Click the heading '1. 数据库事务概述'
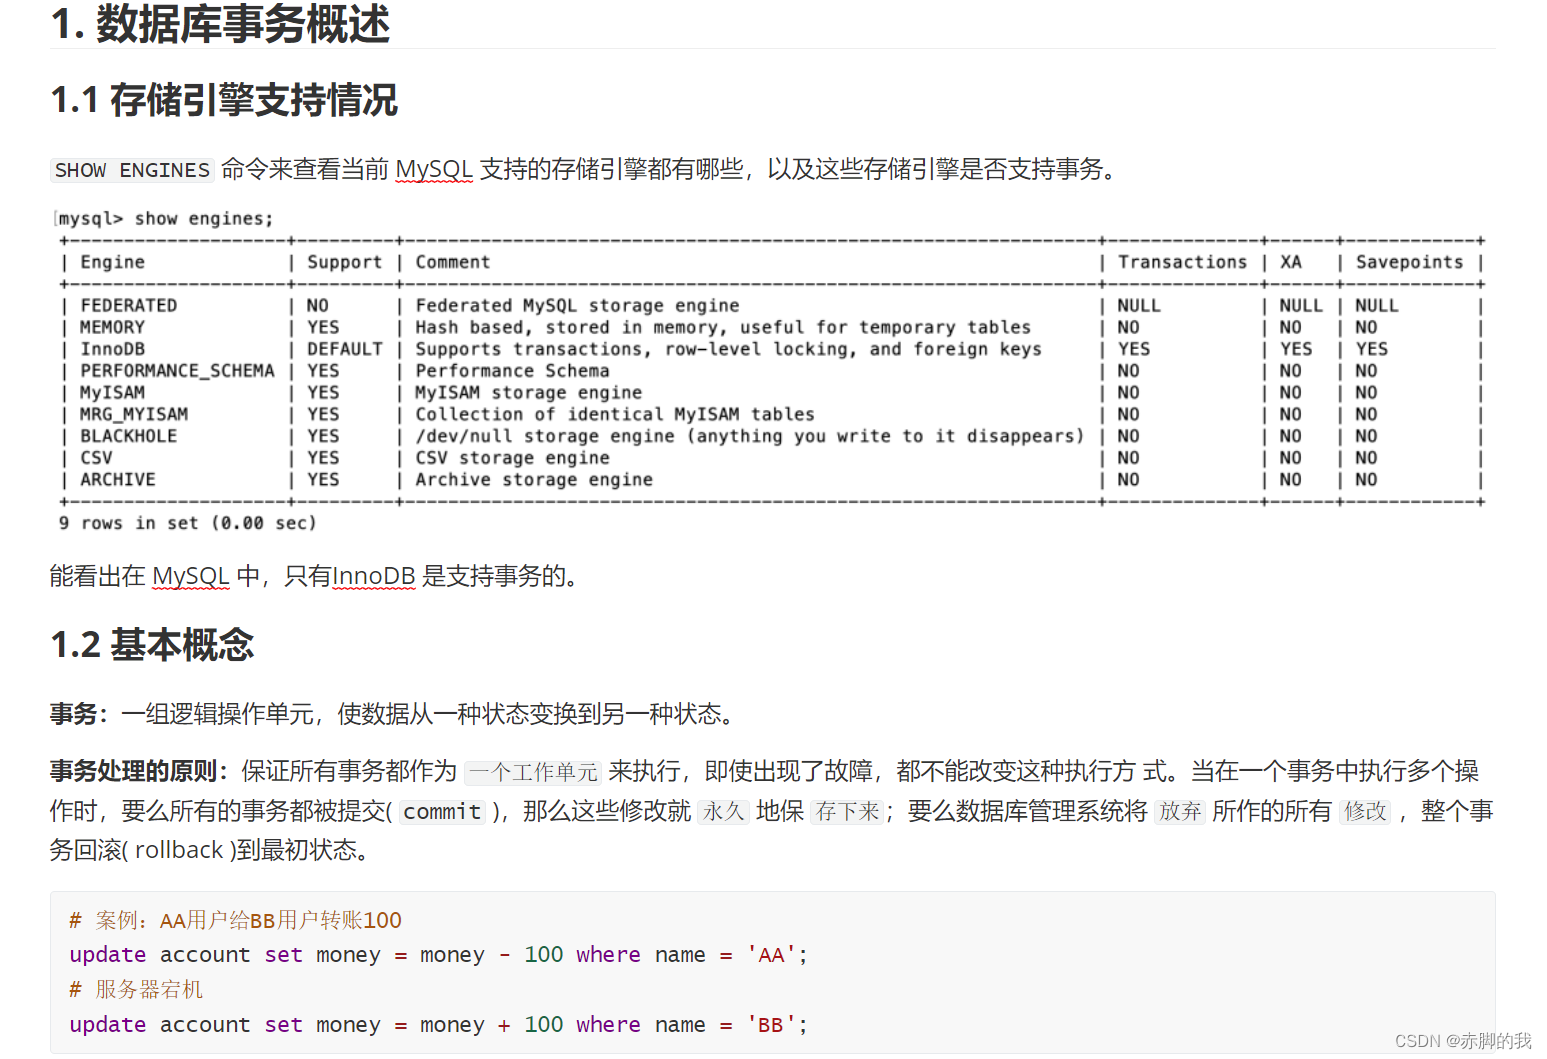The height and width of the screenshot is (1059, 1547). pyautogui.click(x=220, y=23)
